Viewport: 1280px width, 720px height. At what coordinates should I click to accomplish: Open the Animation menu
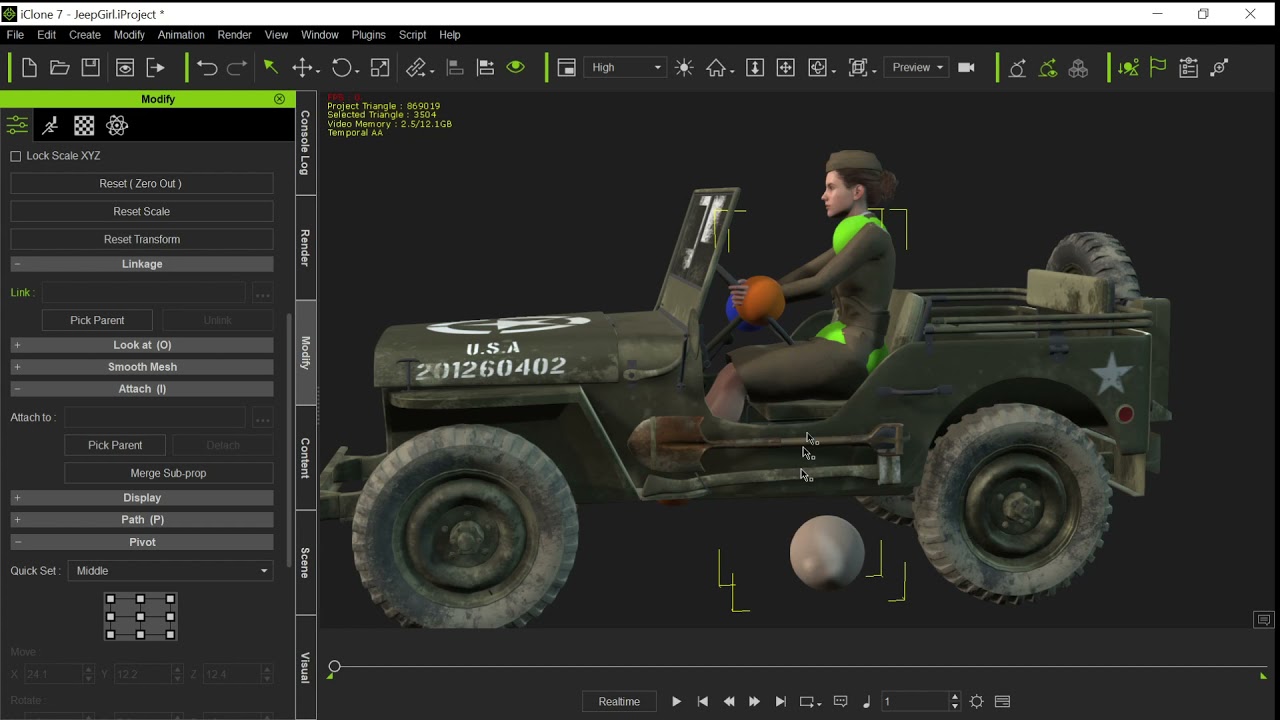(x=181, y=35)
